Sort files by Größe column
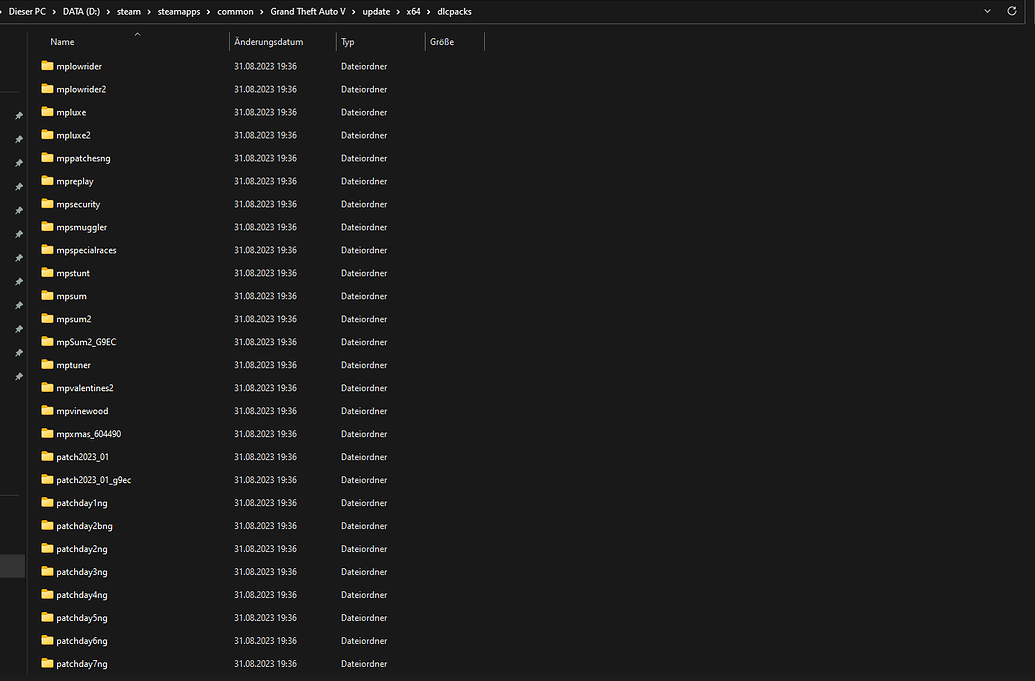The width and height of the screenshot is (1035, 681). (442, 41)
